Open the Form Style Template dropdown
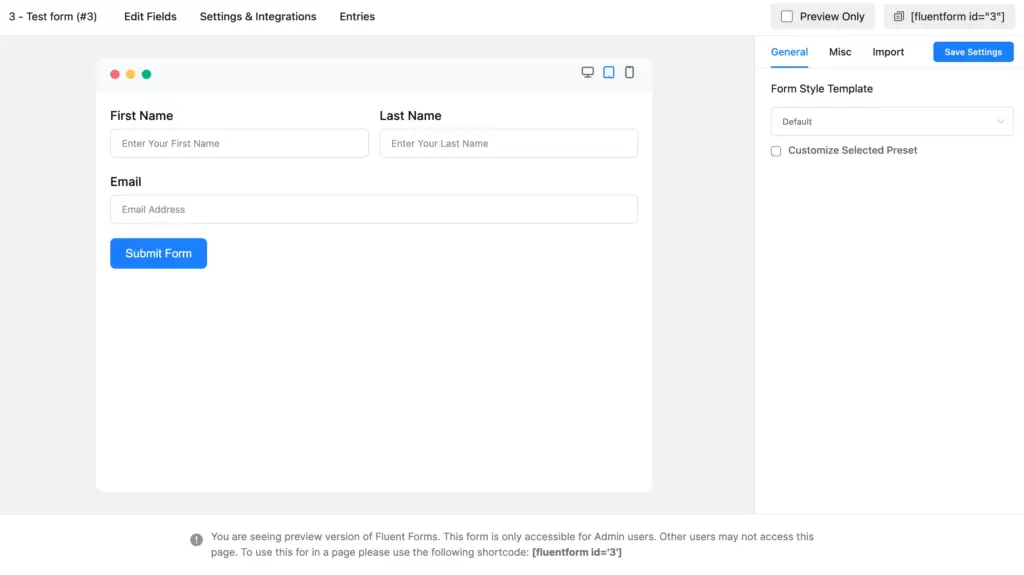 892,121
